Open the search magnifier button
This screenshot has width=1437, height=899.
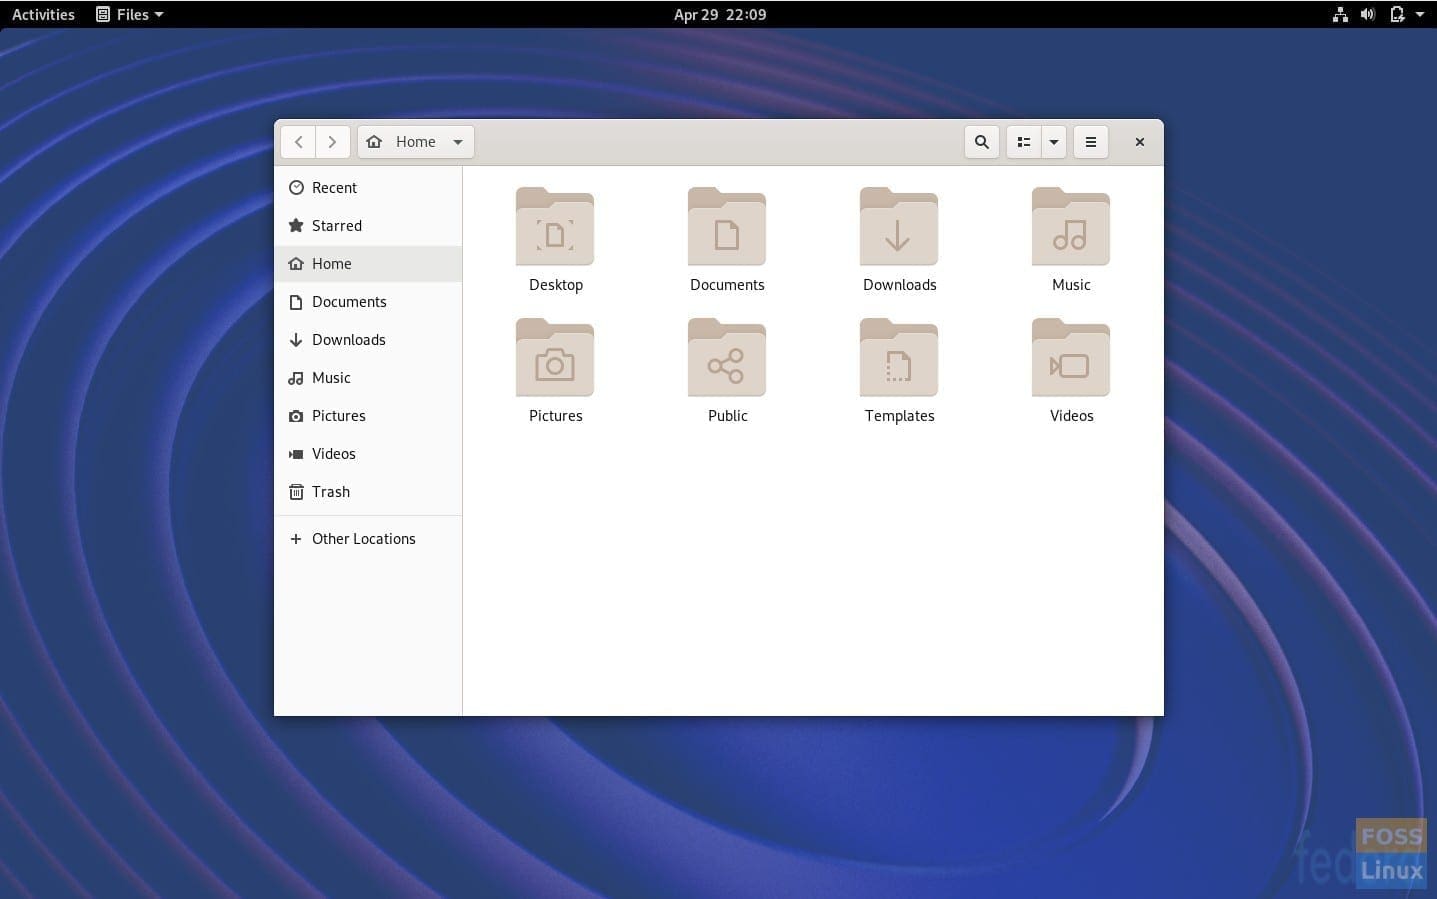[982, 142]
